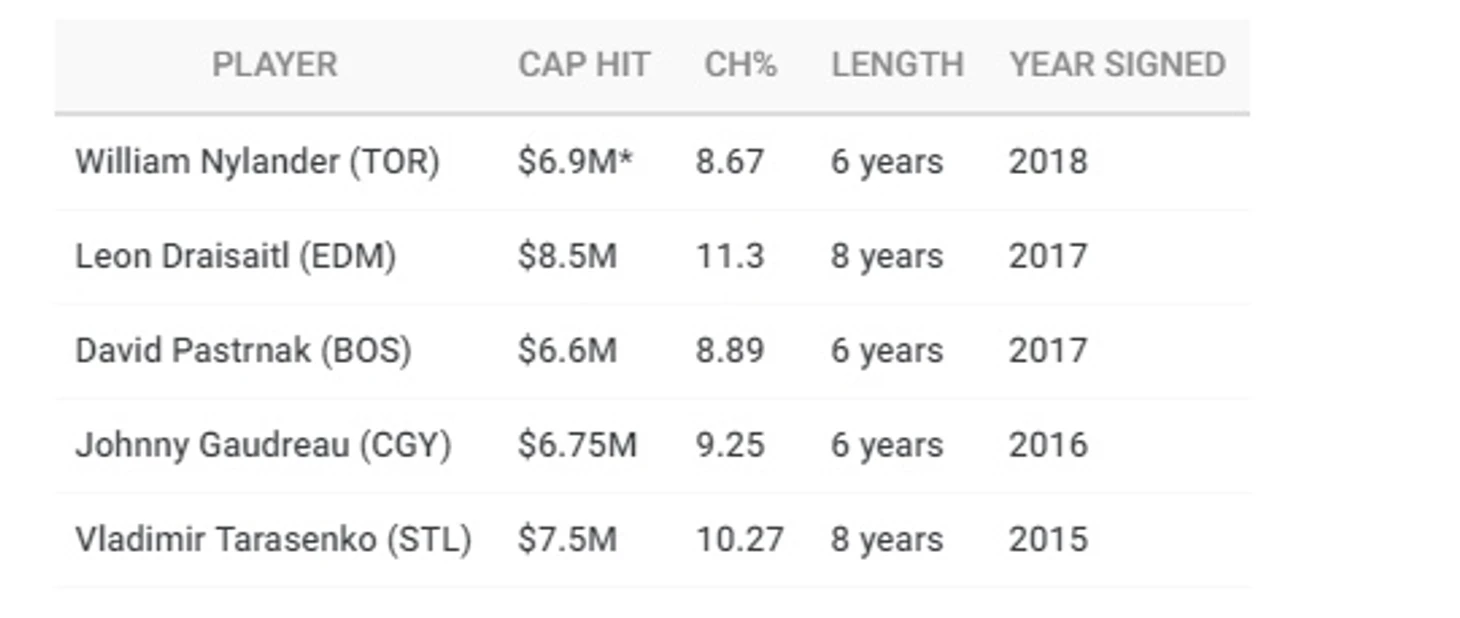Viewport: 1460px width, 618px height.
Task: Click the 11.3 cap hit percentage
Action: click(730, 257)
